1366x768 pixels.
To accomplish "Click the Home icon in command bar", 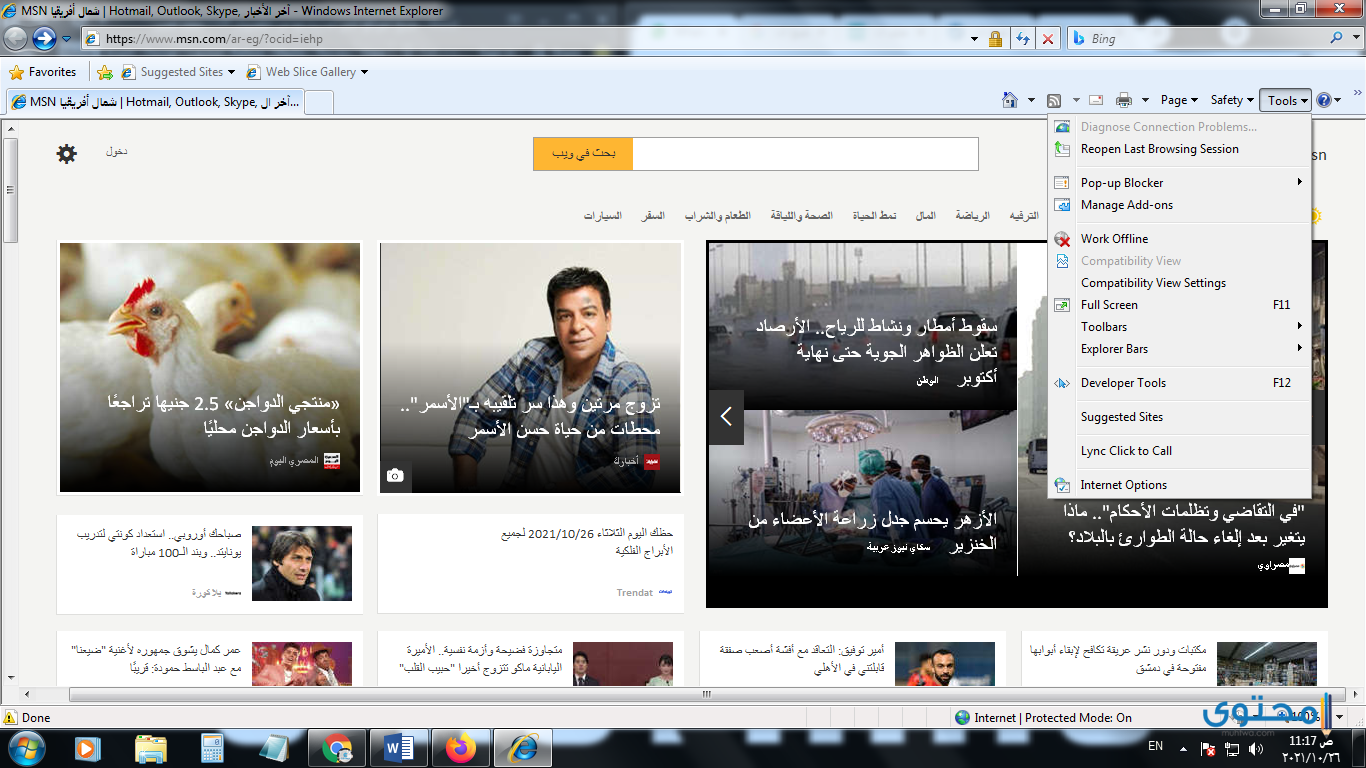I will [1010, 100].
